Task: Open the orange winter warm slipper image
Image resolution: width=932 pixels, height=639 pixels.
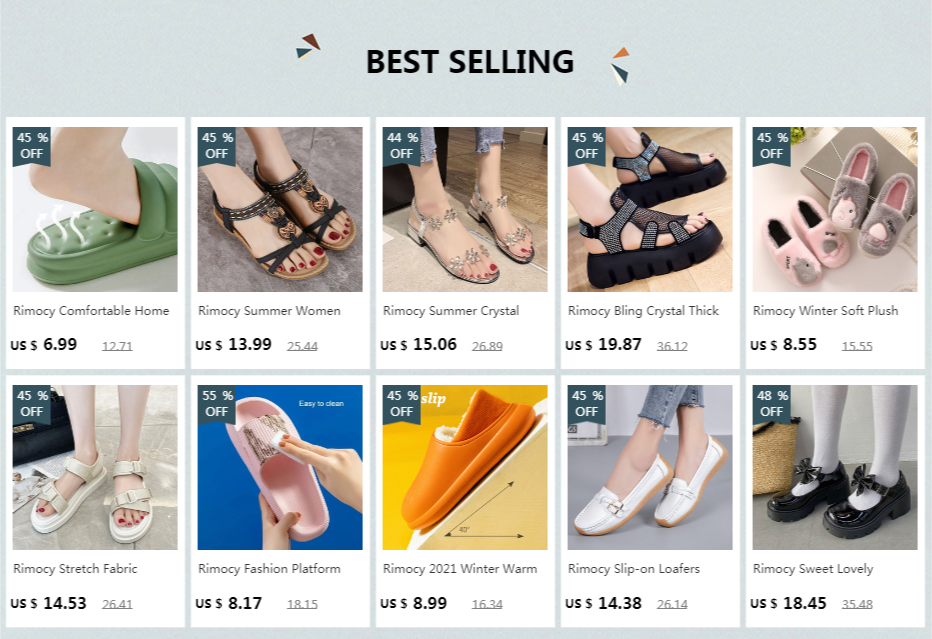Action: 465,468
